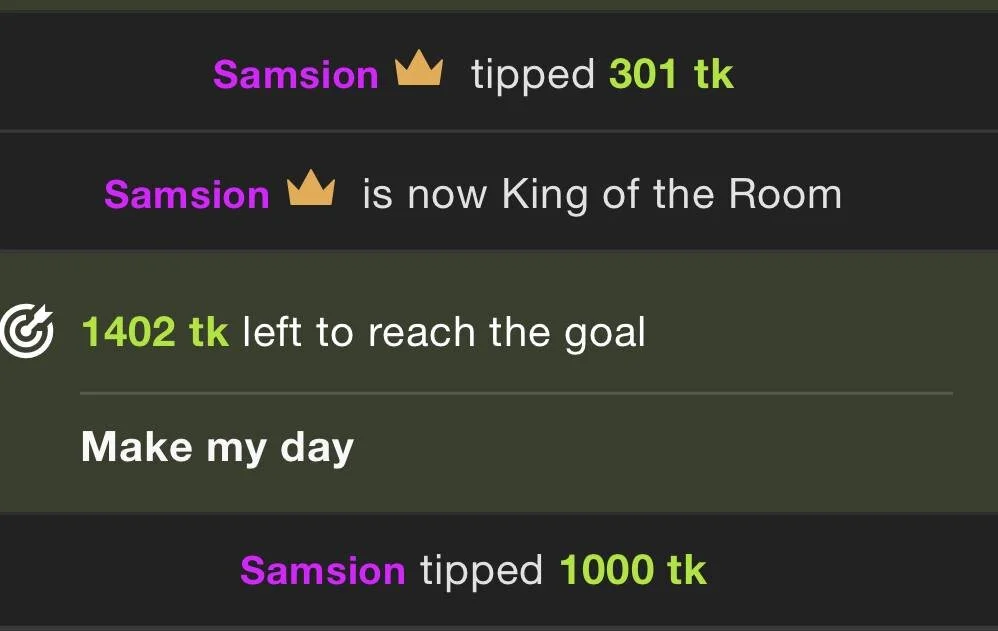Open Samsion's profile from the 1000 tk tip
Viewport: 998px width, 631px height.
click(322, 571)
